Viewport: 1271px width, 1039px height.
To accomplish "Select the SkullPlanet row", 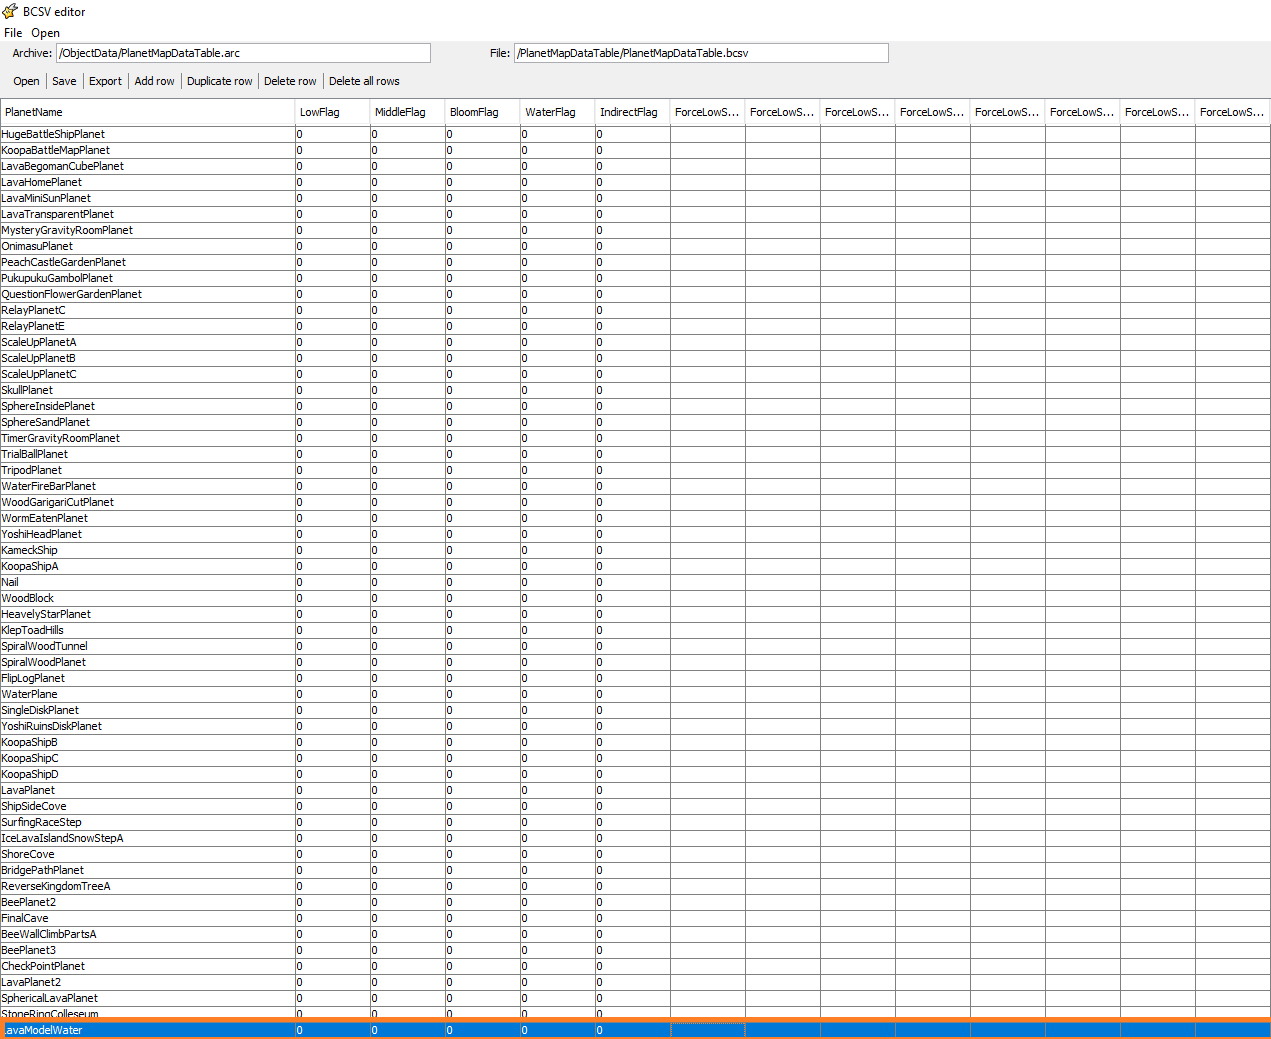I will pos(635,390).
